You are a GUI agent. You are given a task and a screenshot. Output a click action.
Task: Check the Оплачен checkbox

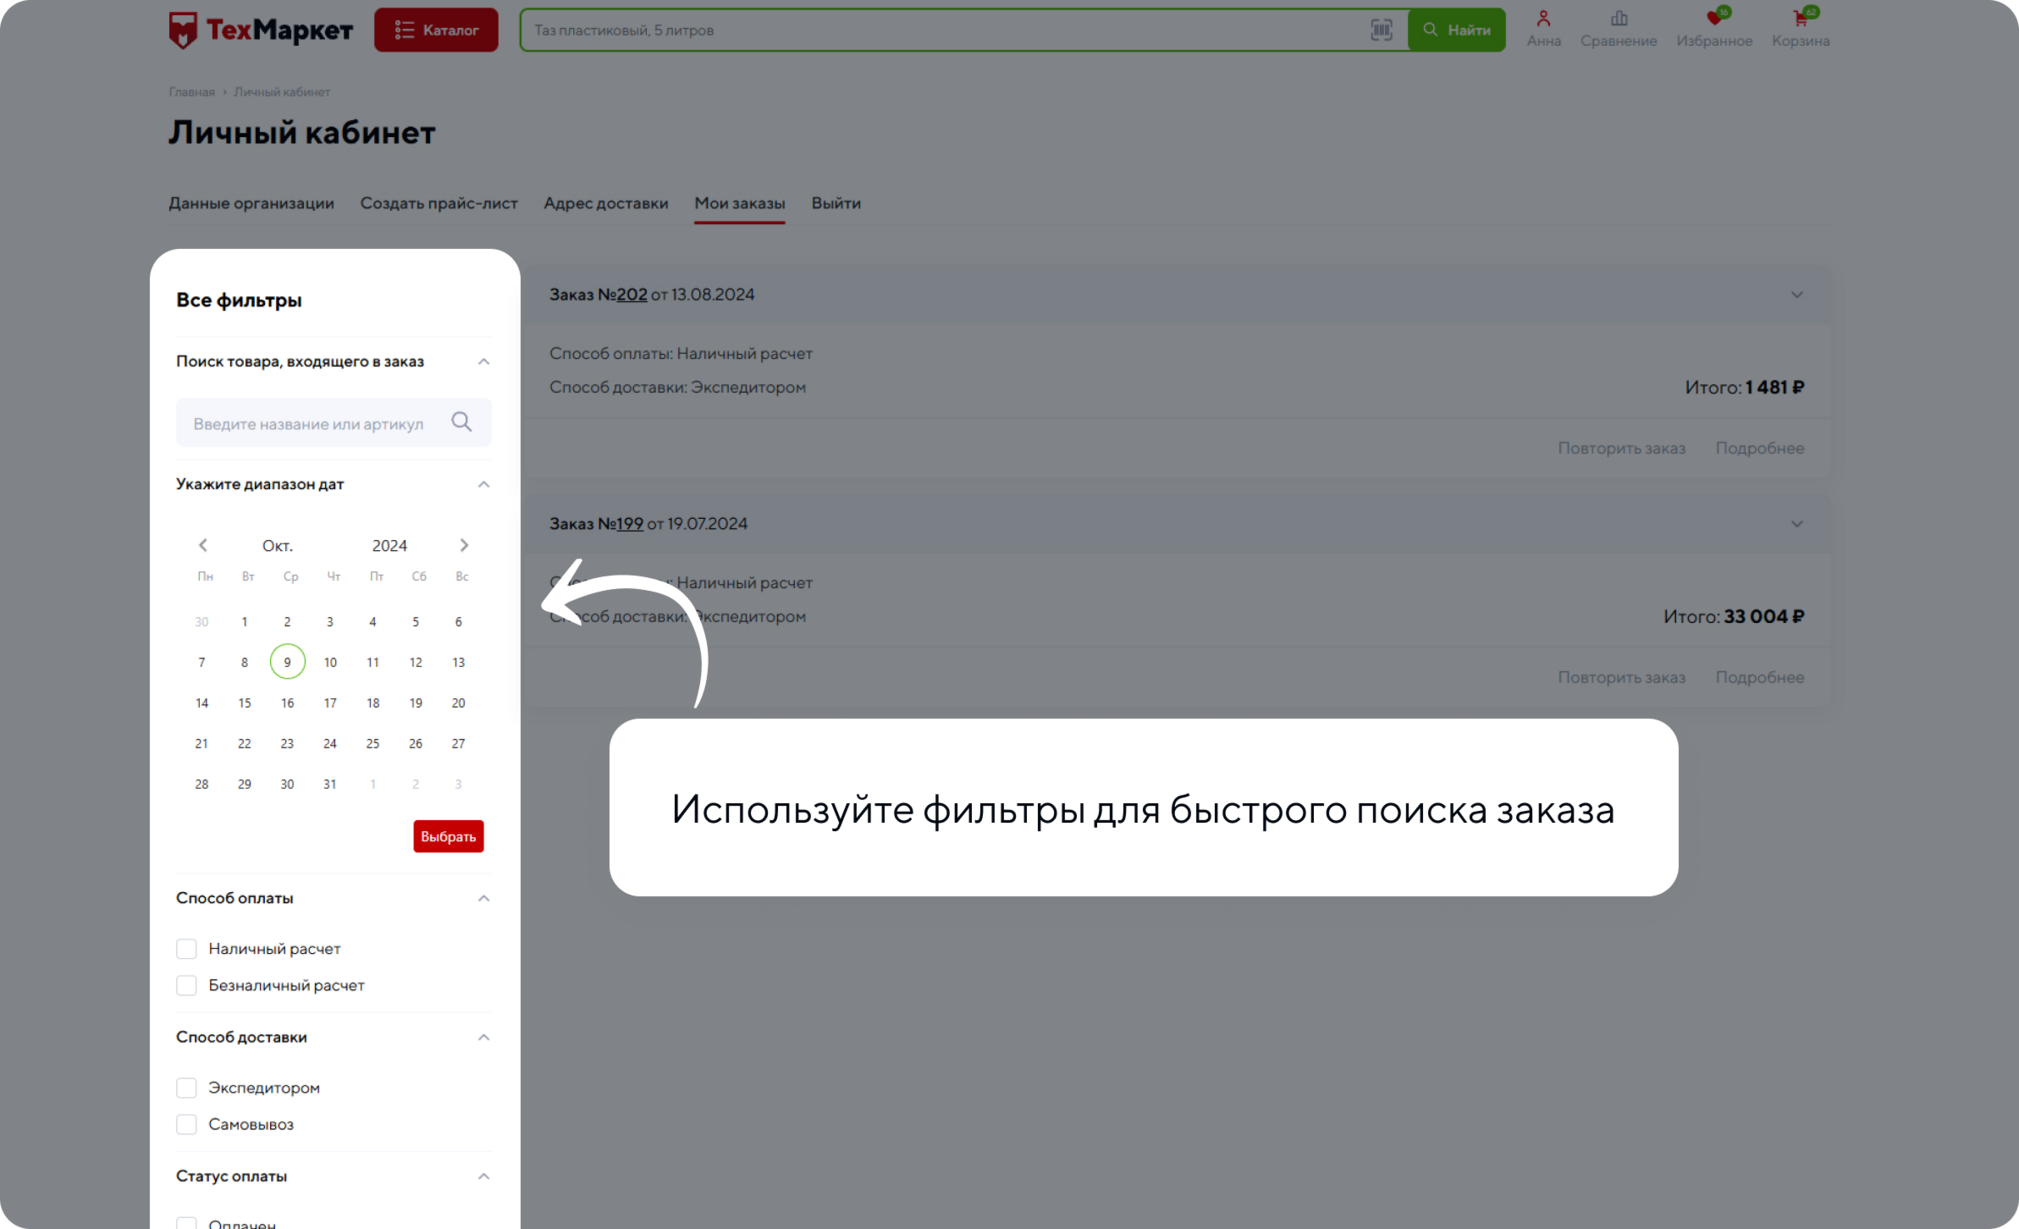187,1223
